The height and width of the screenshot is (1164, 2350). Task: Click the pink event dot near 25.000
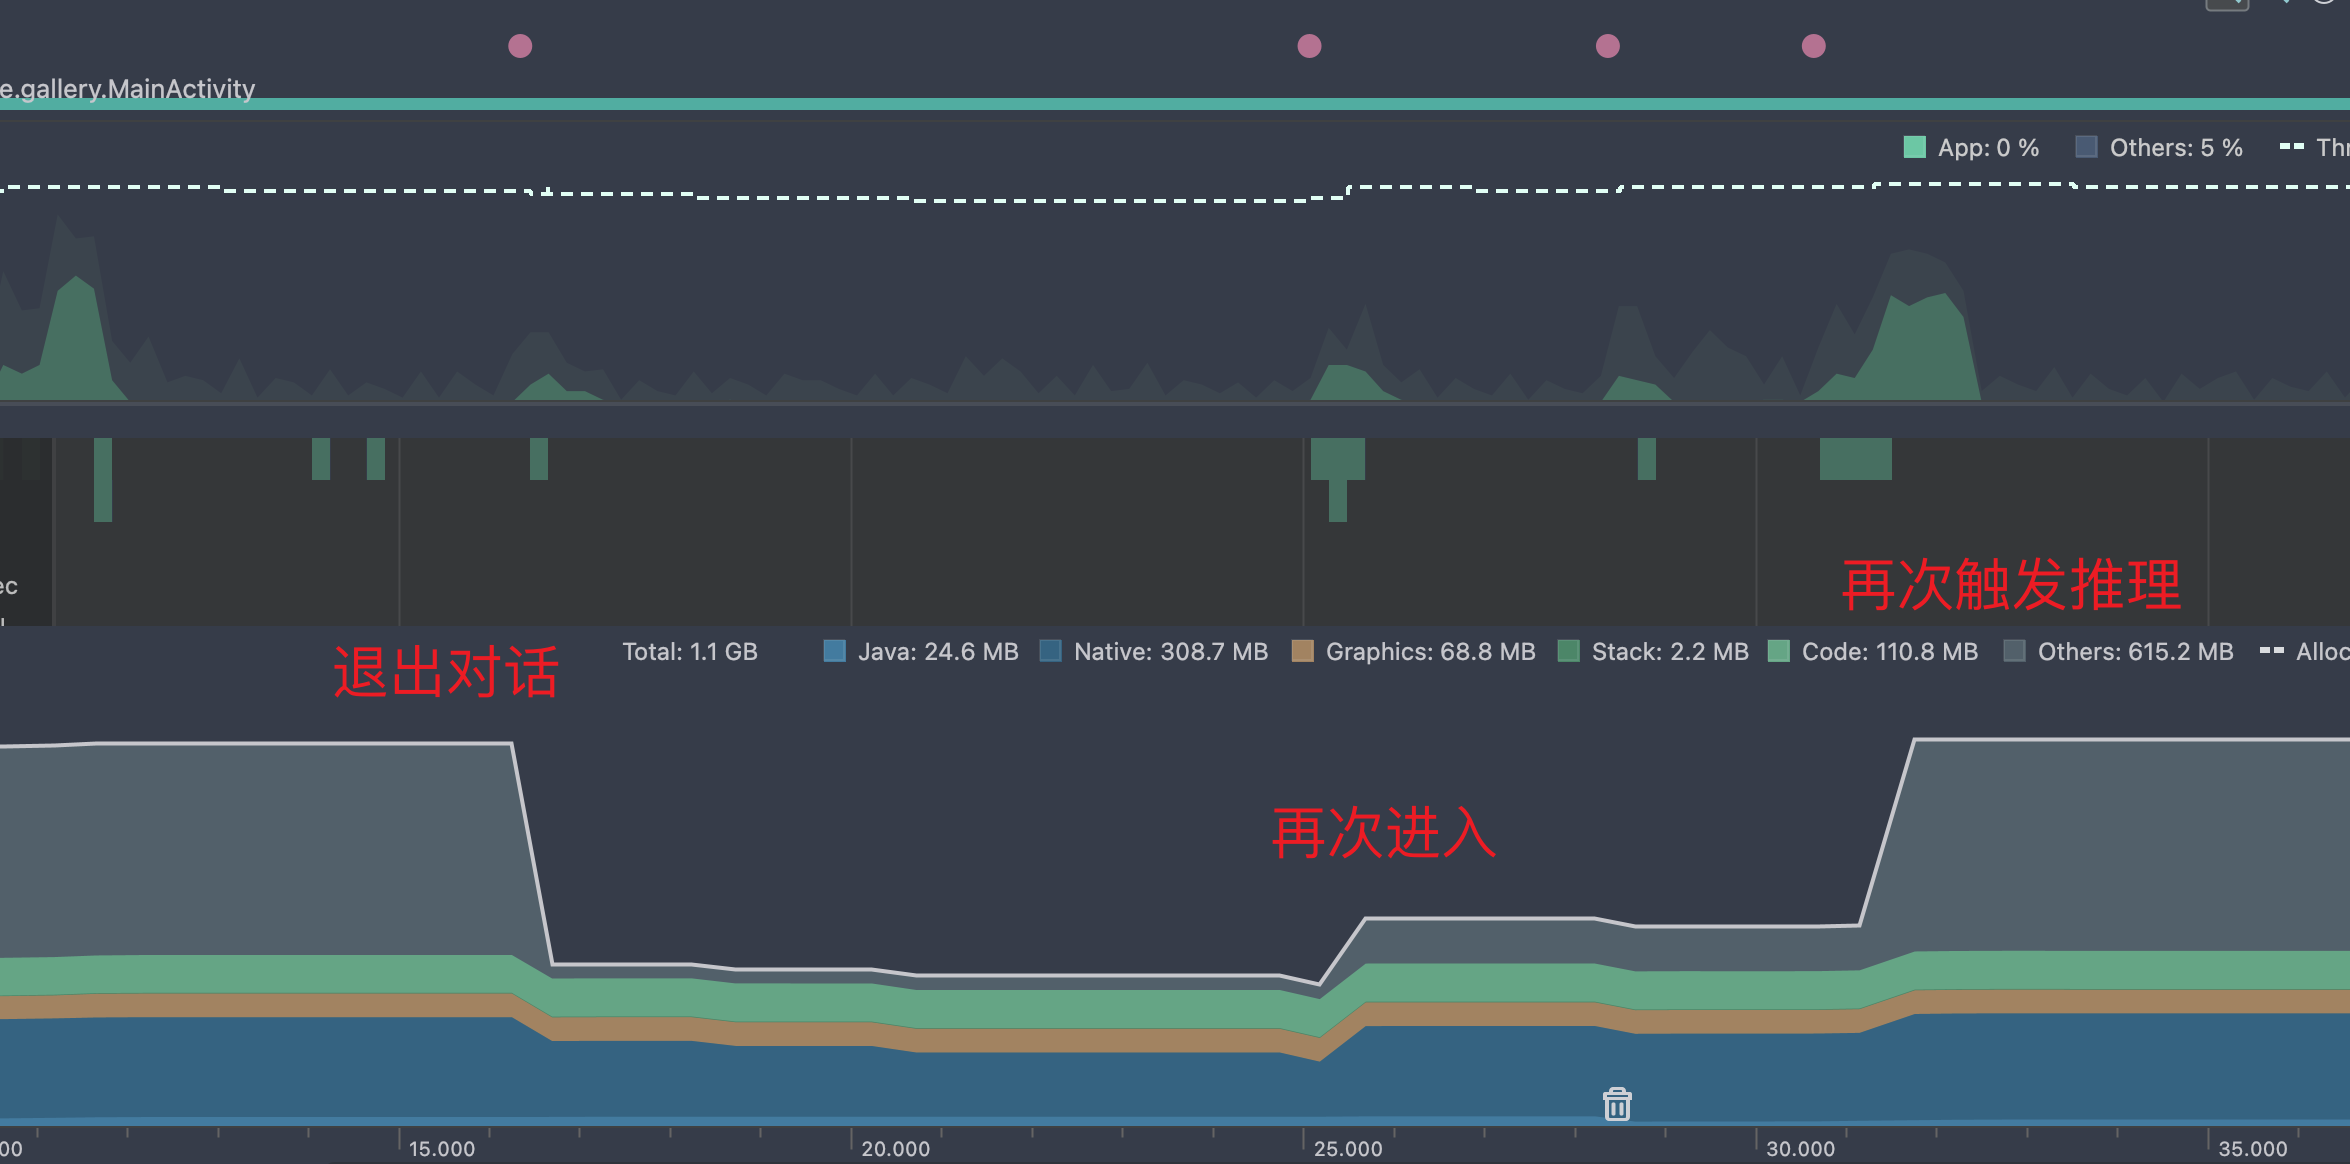tap(1309, 46)
